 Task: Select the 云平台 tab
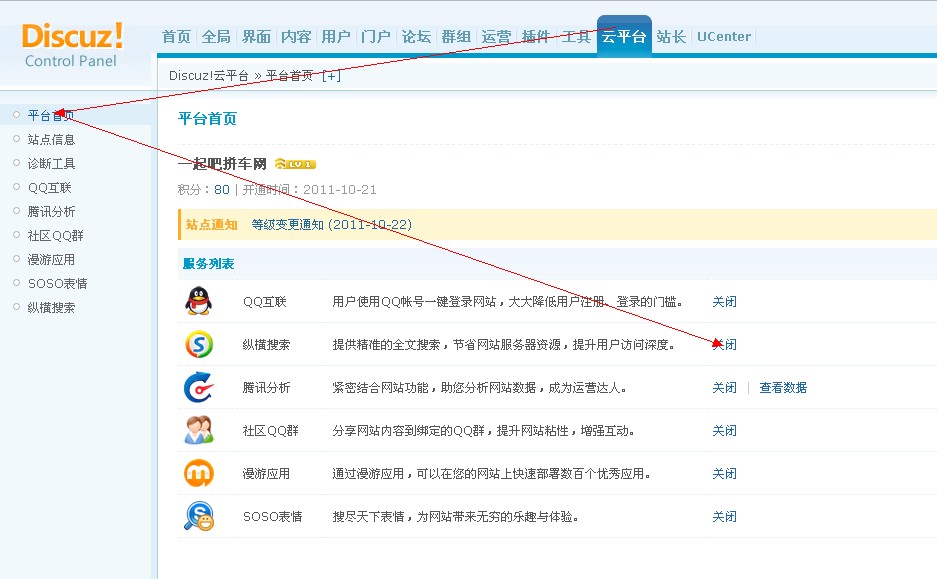pos(624,36)
